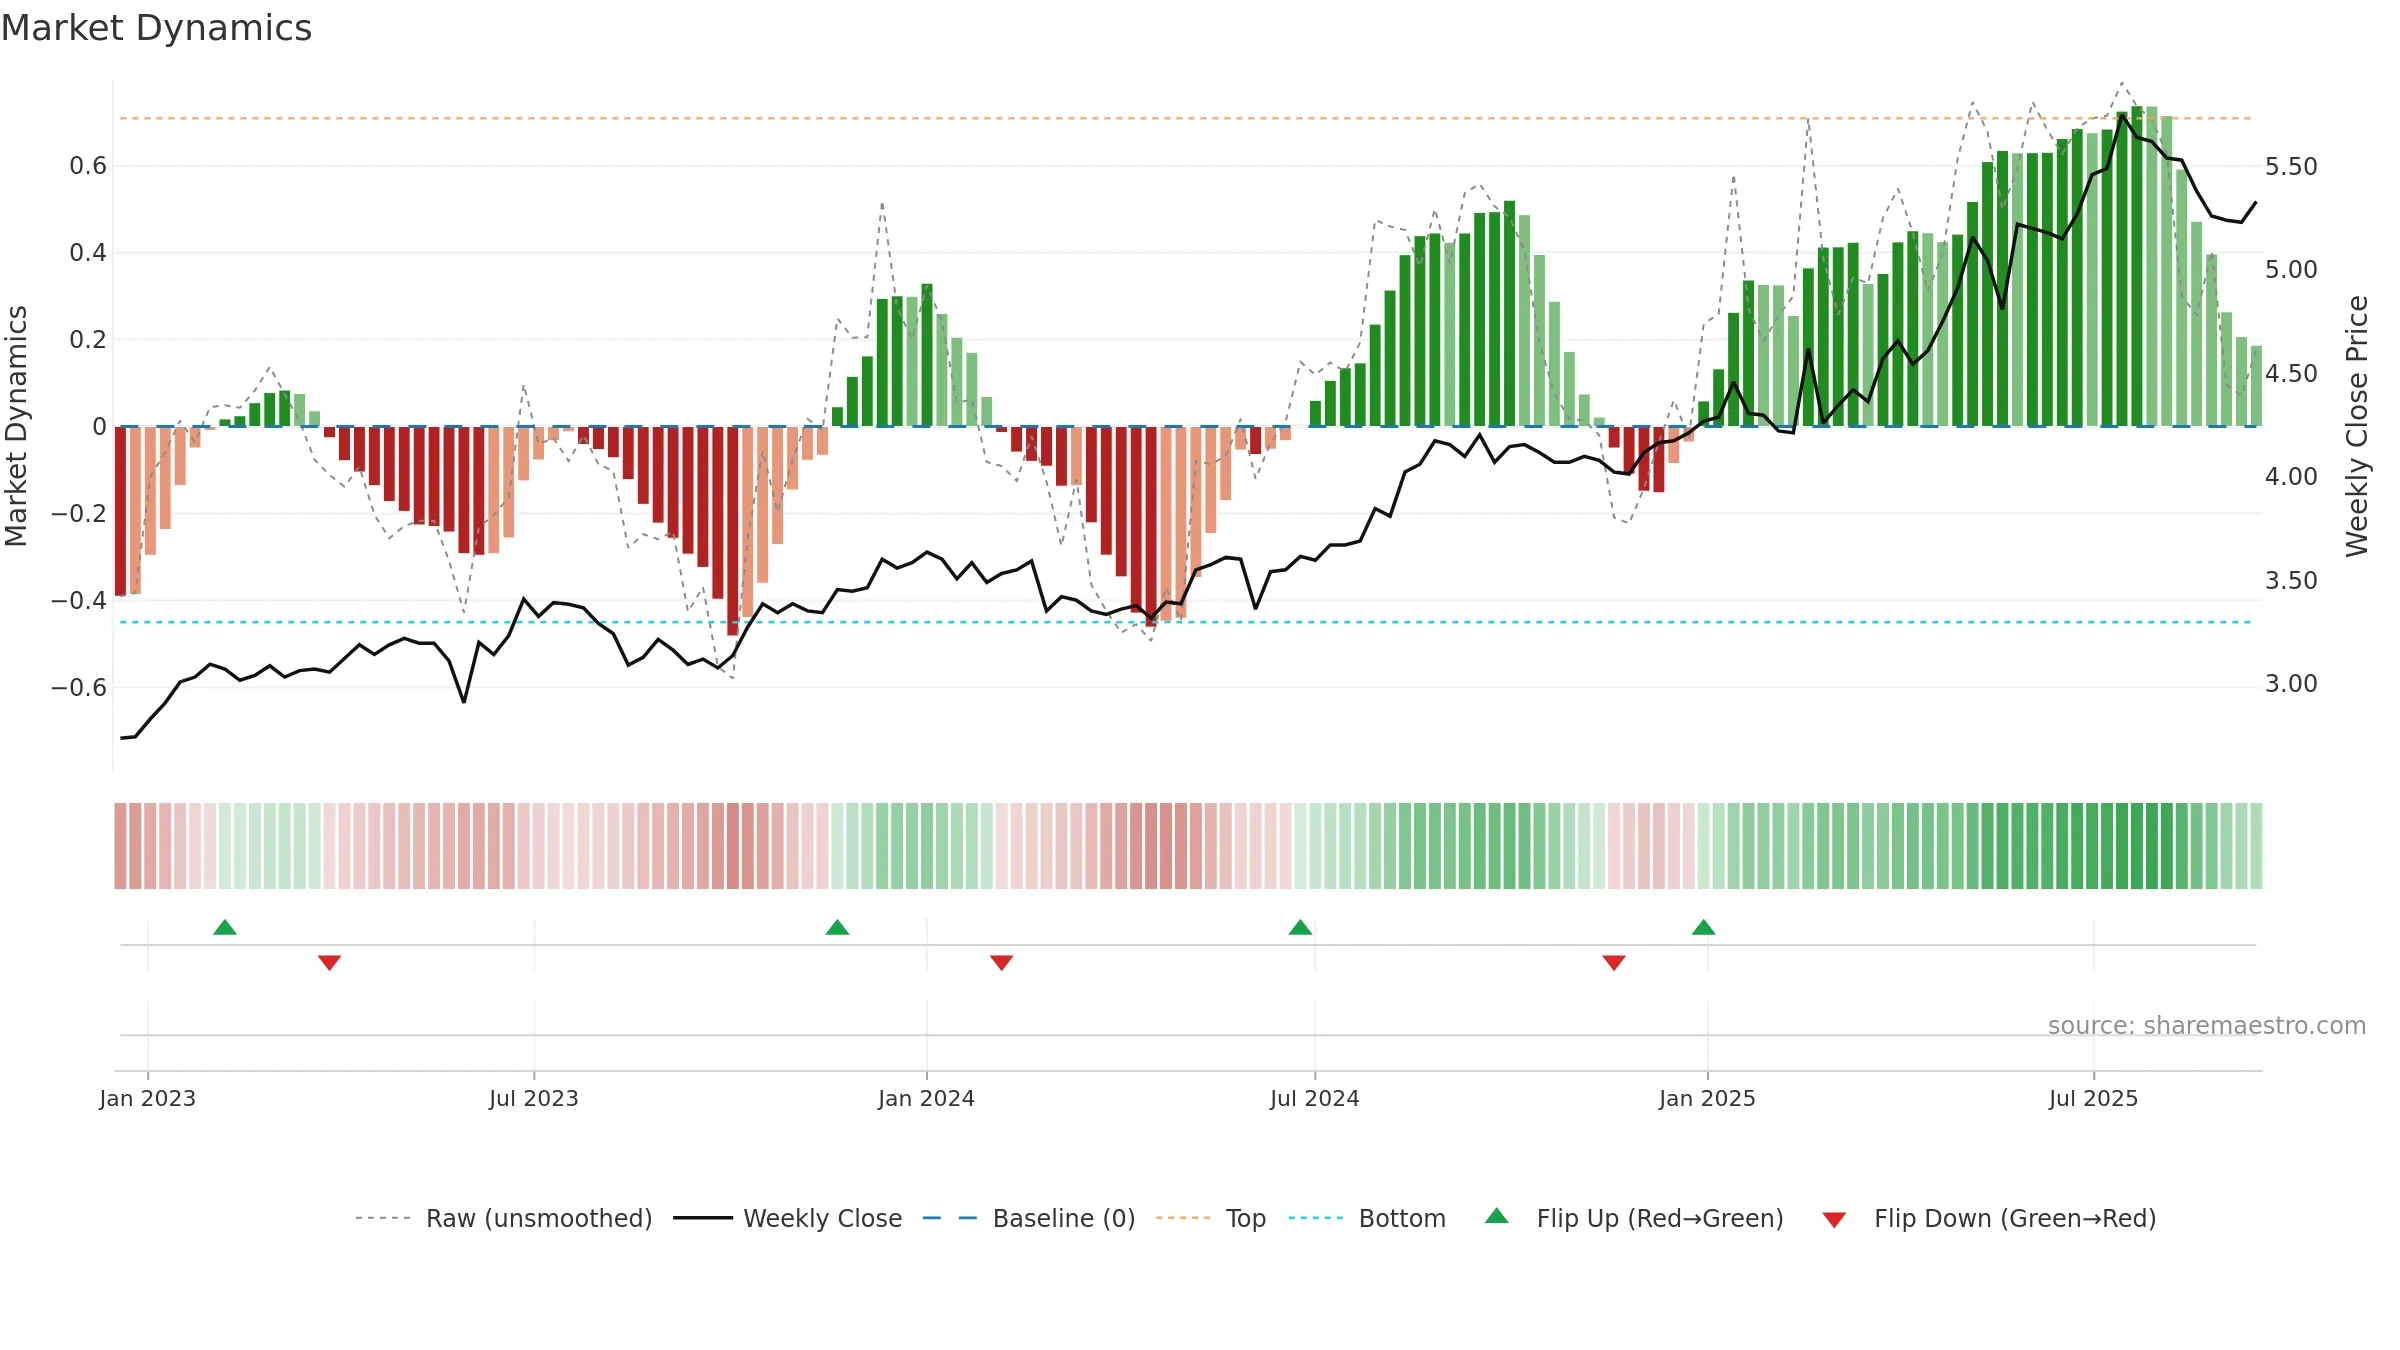The height and width of the screenshot is (1350, 2400).
Task: Click the Jan 2025 axis label
Action: (1708, 1098)
